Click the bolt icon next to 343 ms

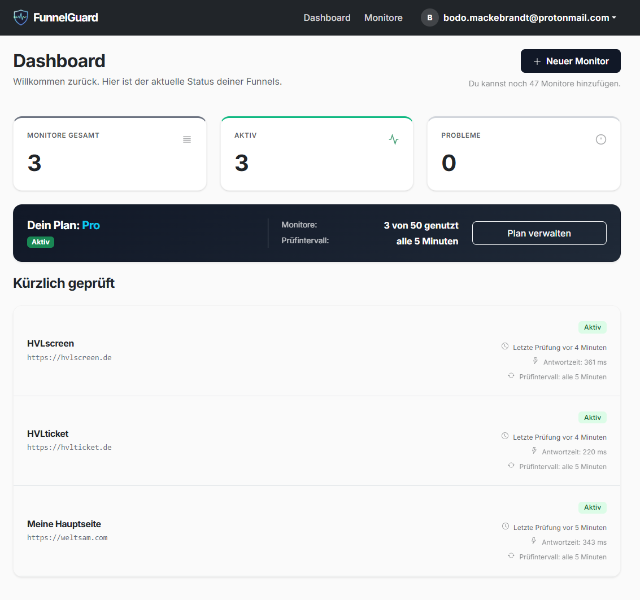[x=533, y=541]
